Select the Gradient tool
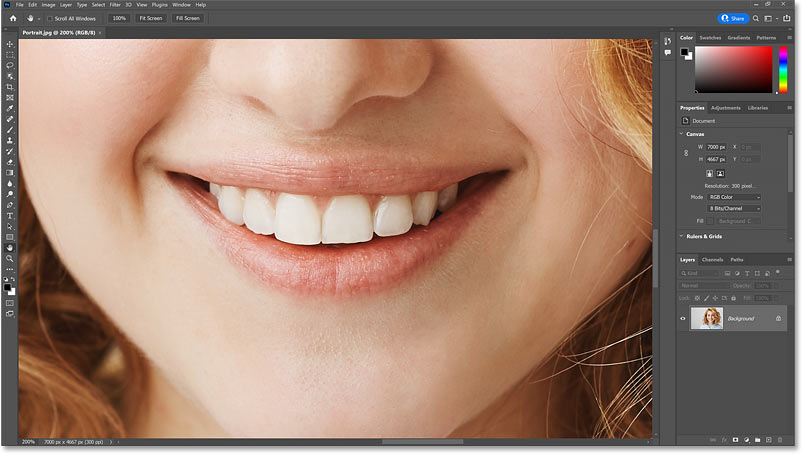Viewport: 803px width, 455px height. click(x=10, y=173)
